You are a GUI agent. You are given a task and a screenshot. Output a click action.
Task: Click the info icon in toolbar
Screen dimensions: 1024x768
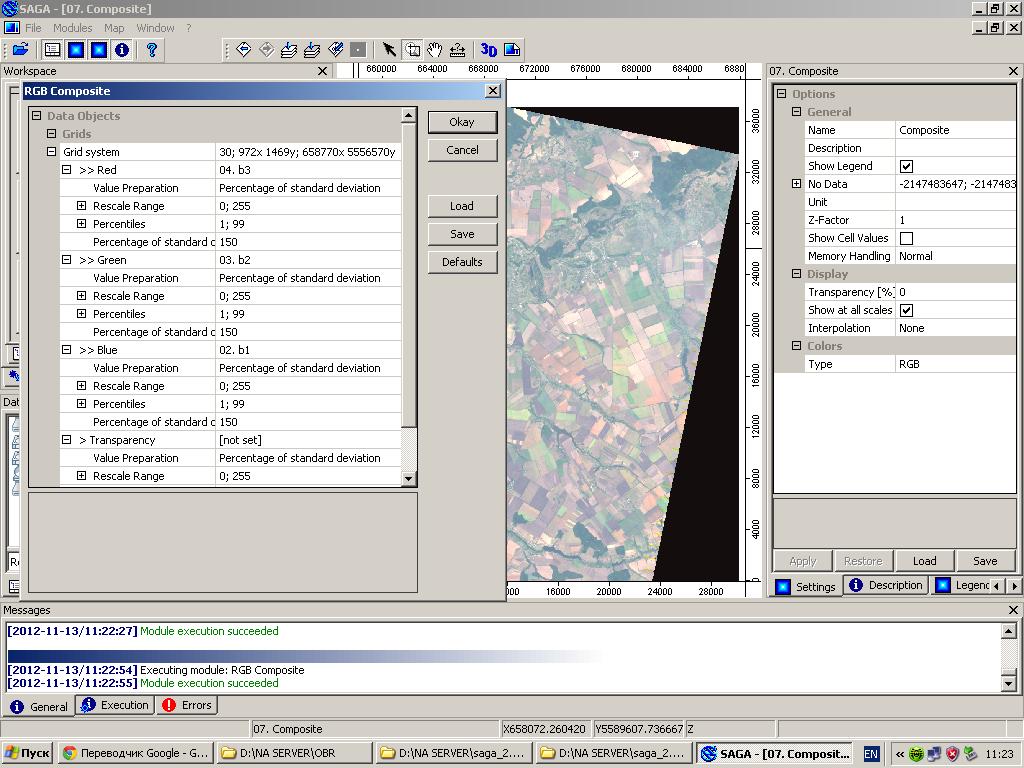pyautogui.click(x=122, y=50)
